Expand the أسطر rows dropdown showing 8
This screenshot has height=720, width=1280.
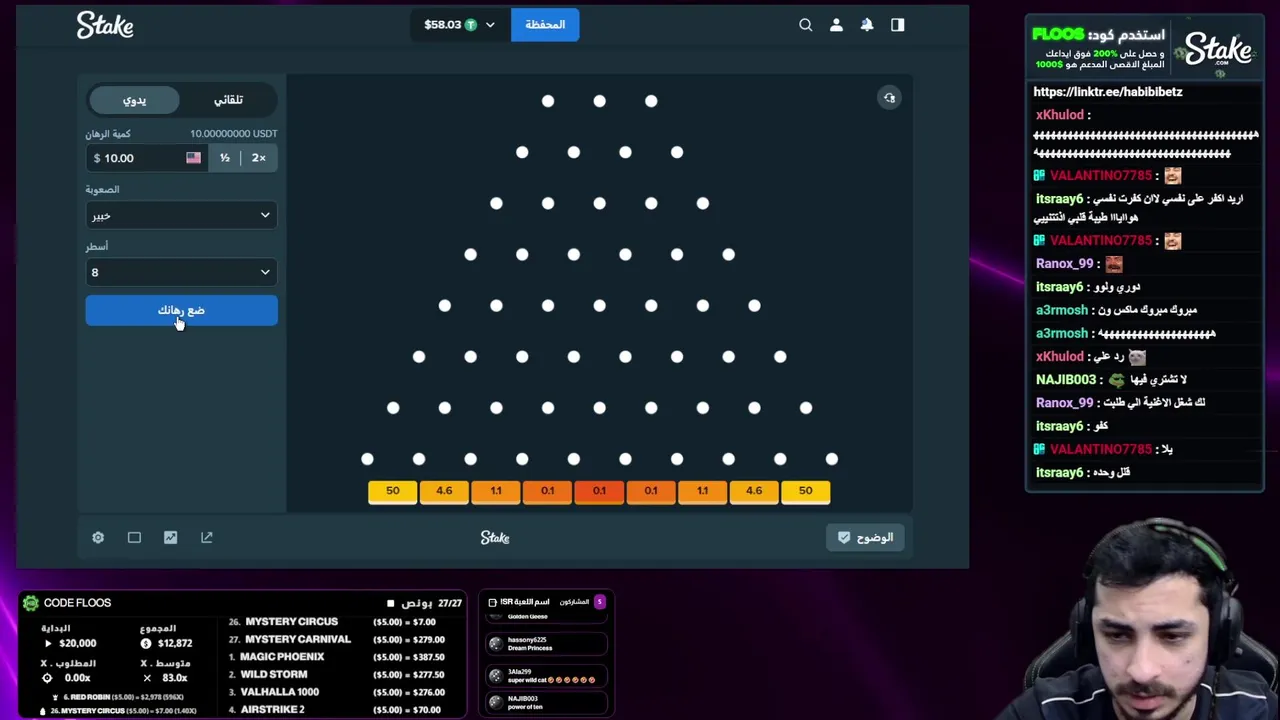181,272
